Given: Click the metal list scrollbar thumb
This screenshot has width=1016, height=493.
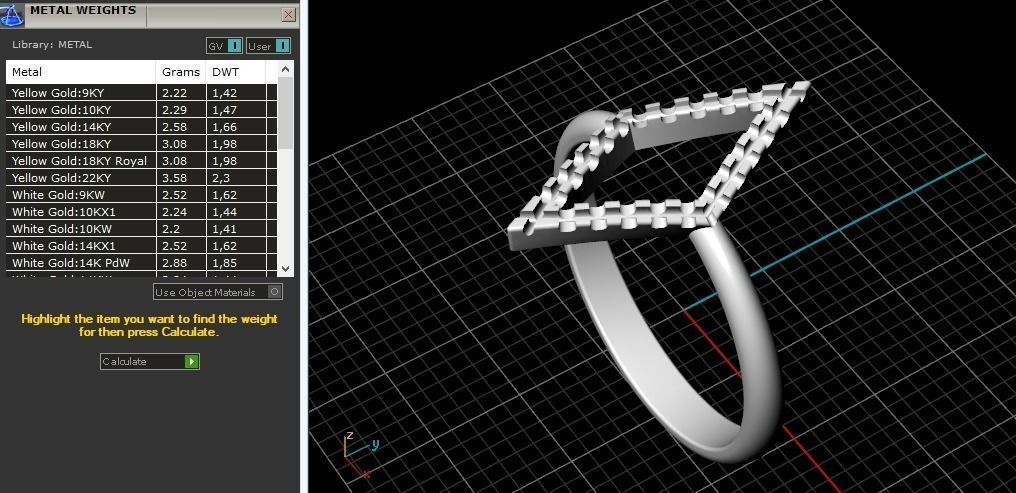Looking at the screenshot, I should pos(285,113).
